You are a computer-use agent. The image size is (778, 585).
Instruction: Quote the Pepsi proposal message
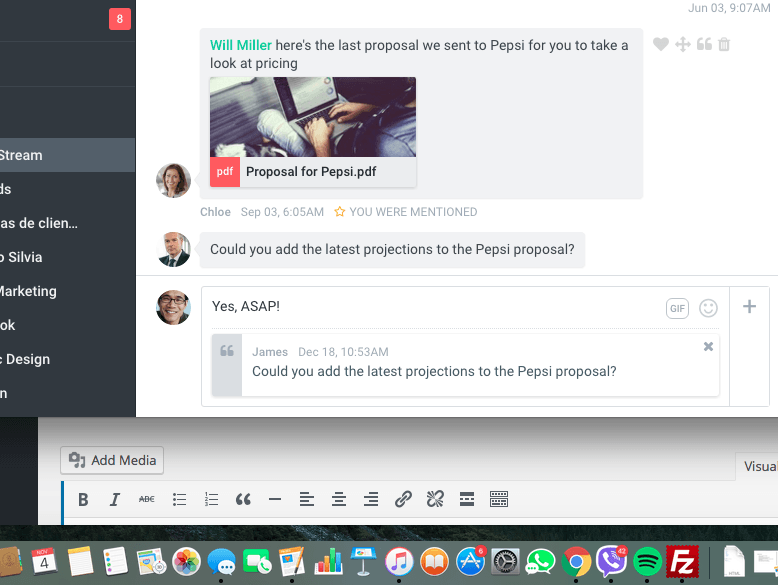tap(704, 44)
